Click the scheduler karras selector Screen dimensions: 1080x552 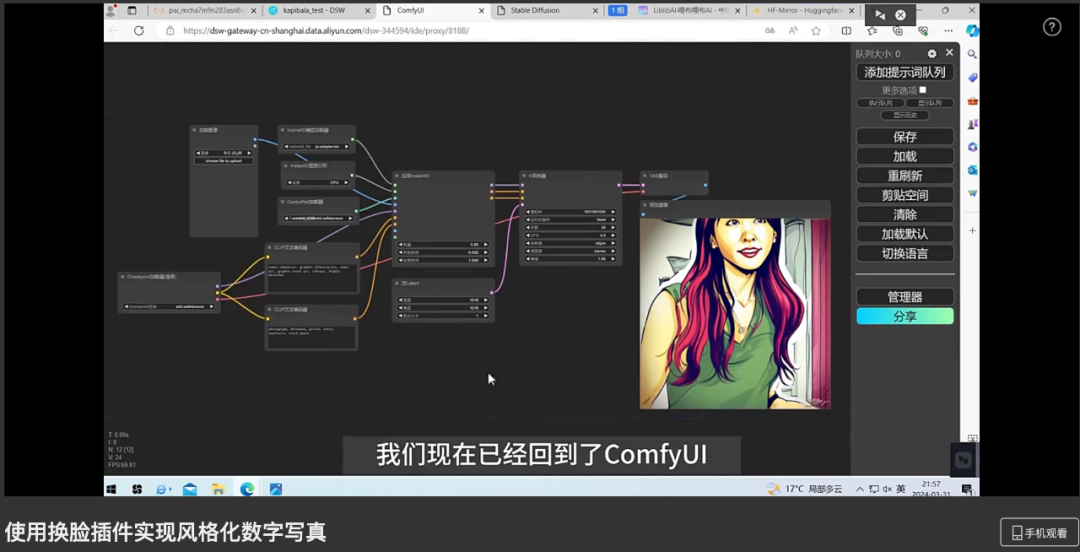pos(570,251)
